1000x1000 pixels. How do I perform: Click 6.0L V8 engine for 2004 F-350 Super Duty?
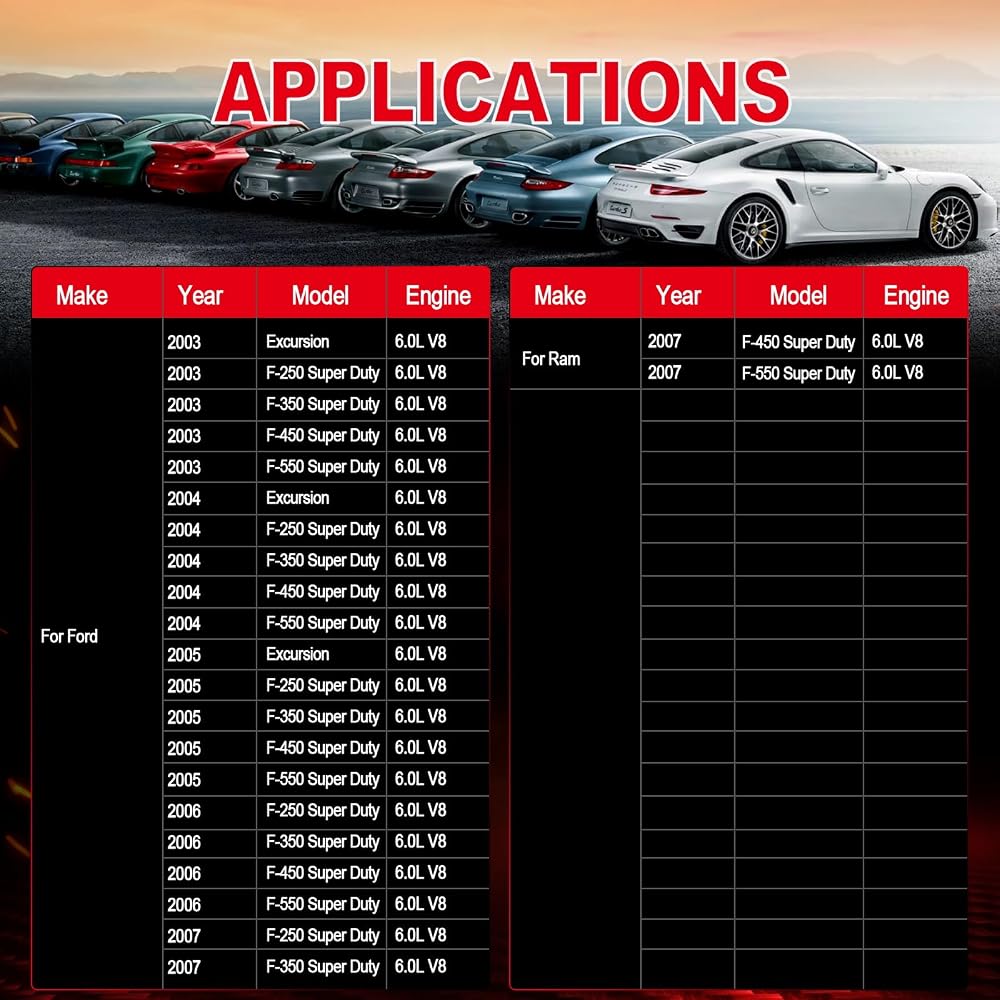(420, 560)
